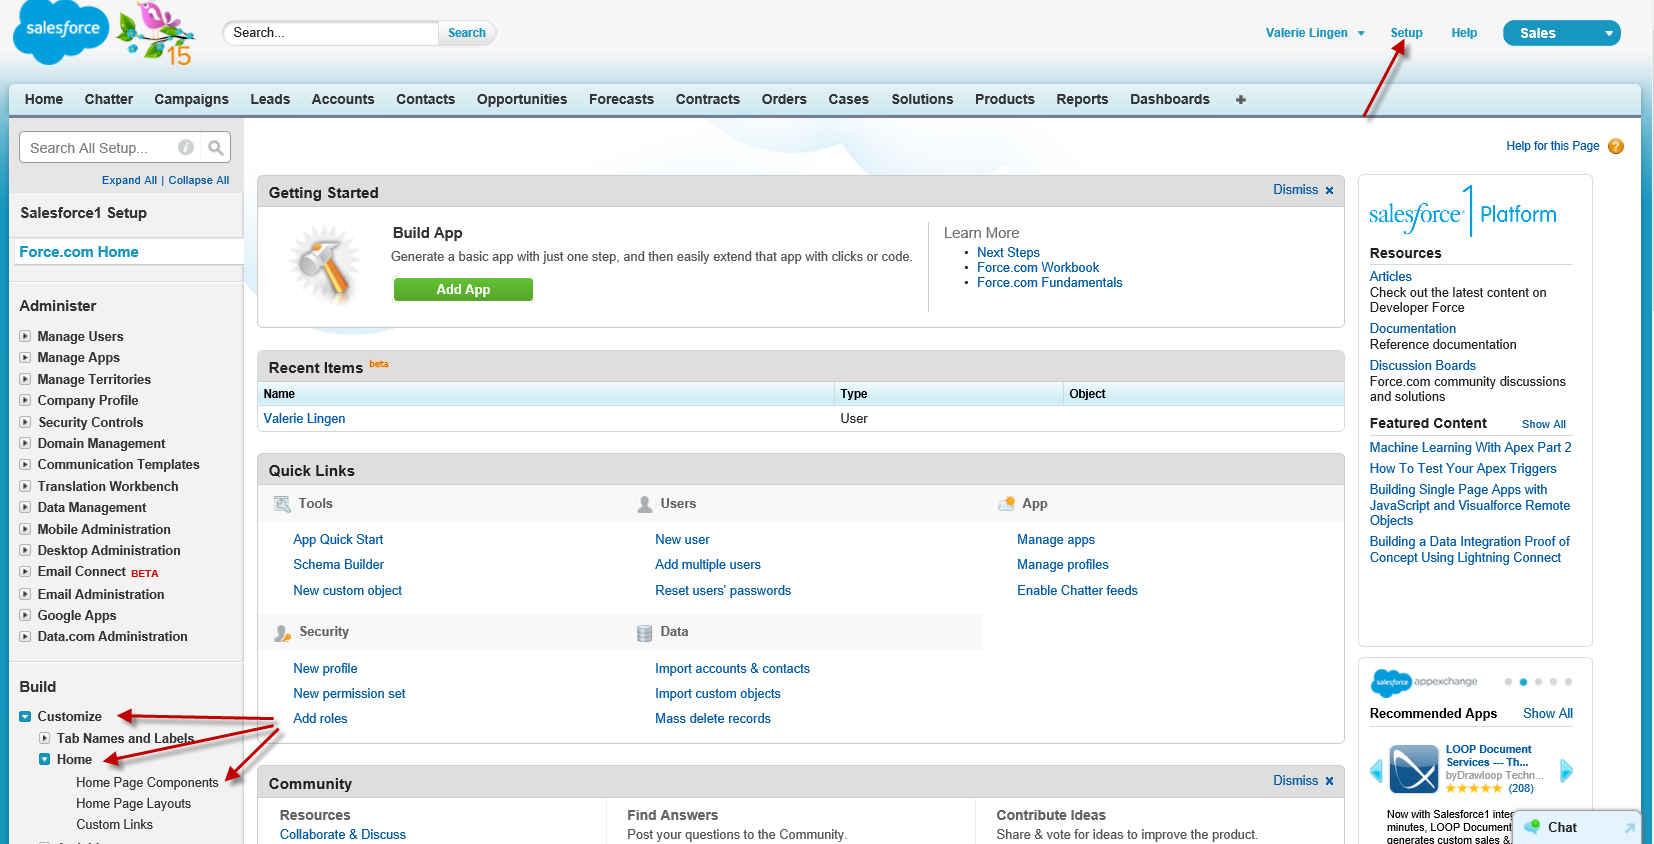Click Enable Chatter feeds link
Viewport: 1654px width, 844px height.
point(1077,590)
